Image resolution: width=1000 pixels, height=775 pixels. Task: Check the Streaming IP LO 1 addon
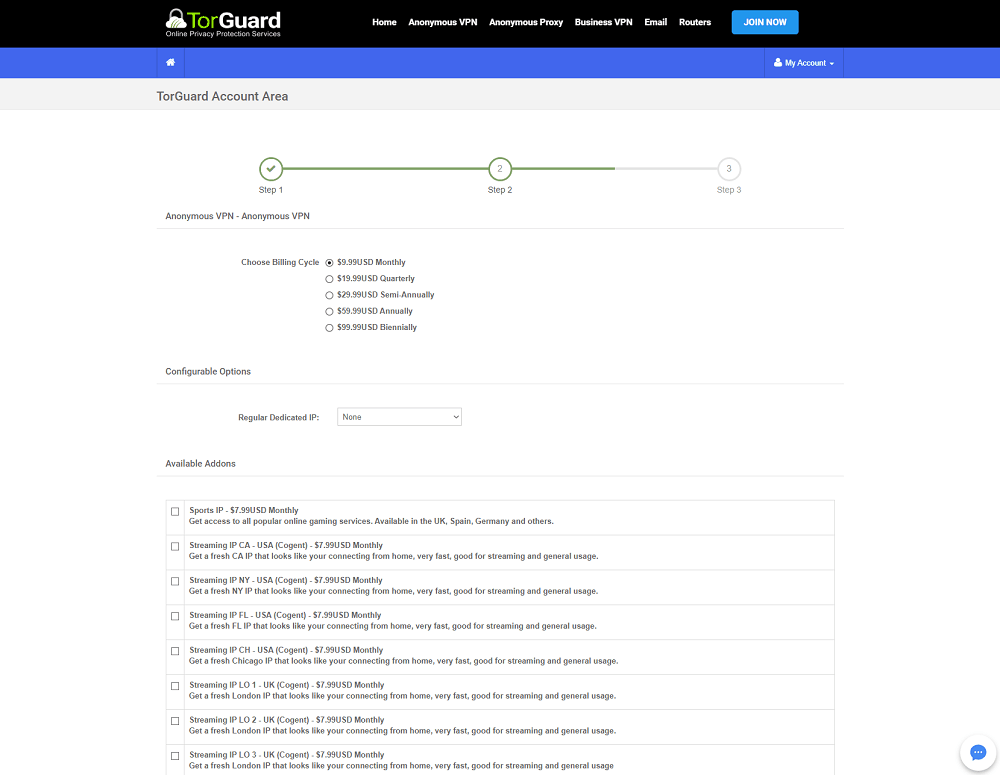tap(175, 686)
